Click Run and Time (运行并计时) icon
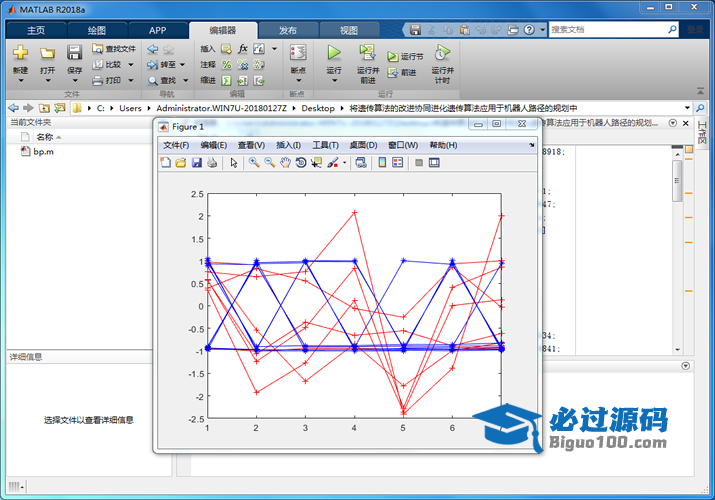Screen dimensions: 715x500 coord(442,52)
